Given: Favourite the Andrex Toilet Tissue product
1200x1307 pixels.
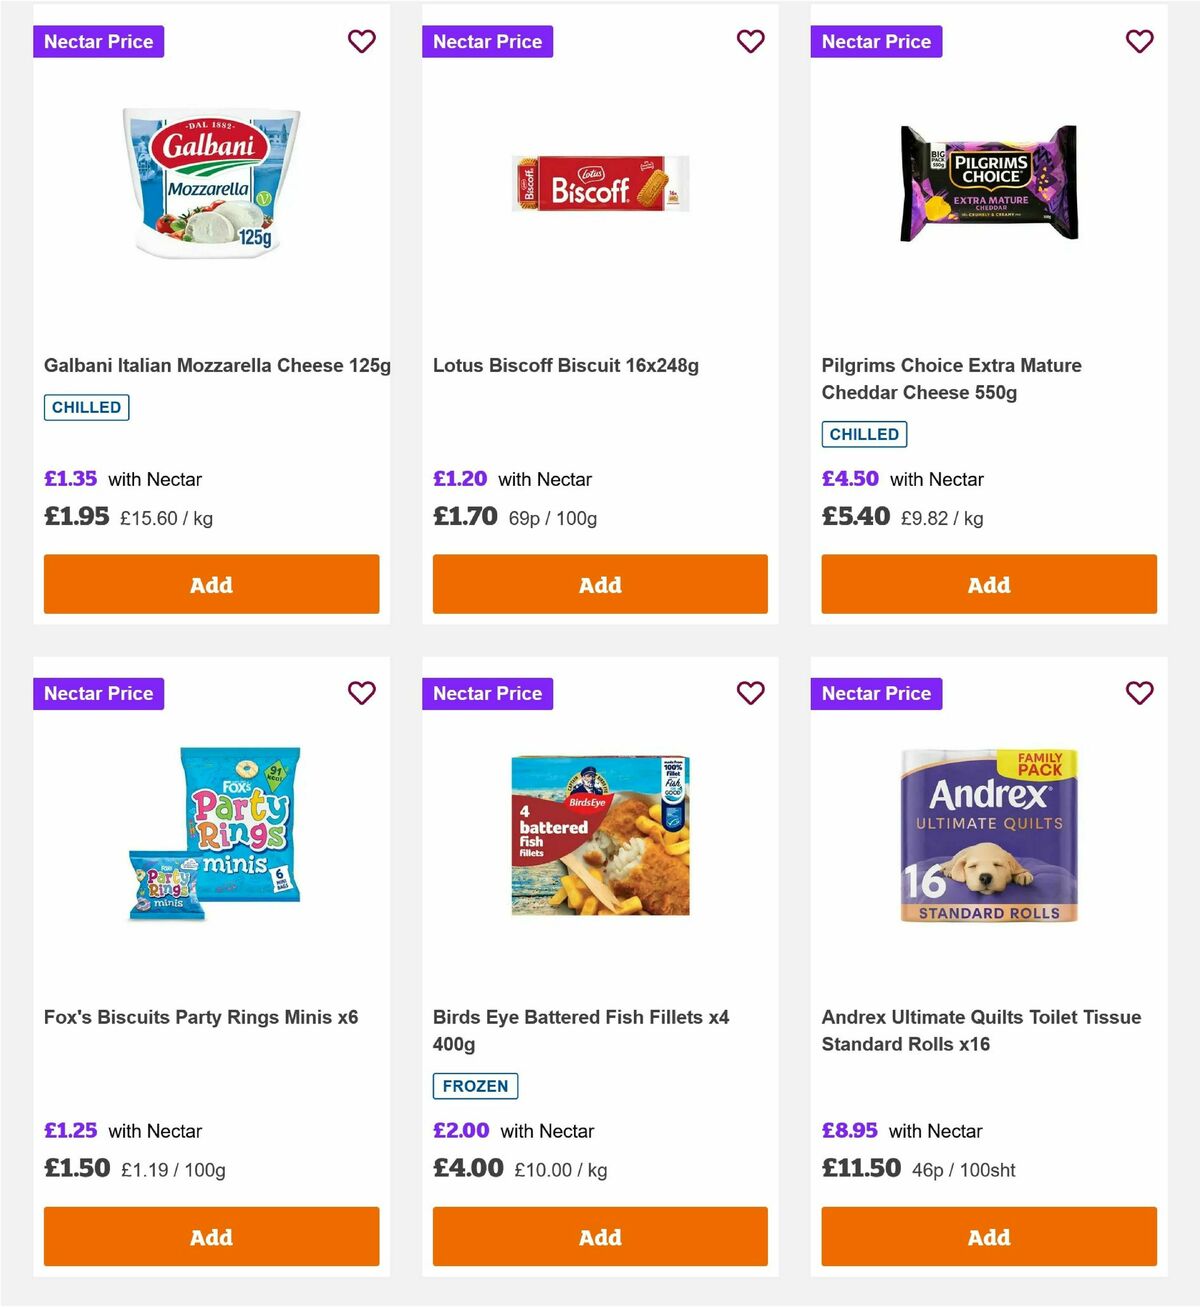Looking at the screenshot, I should click(x=1139, y=693).
